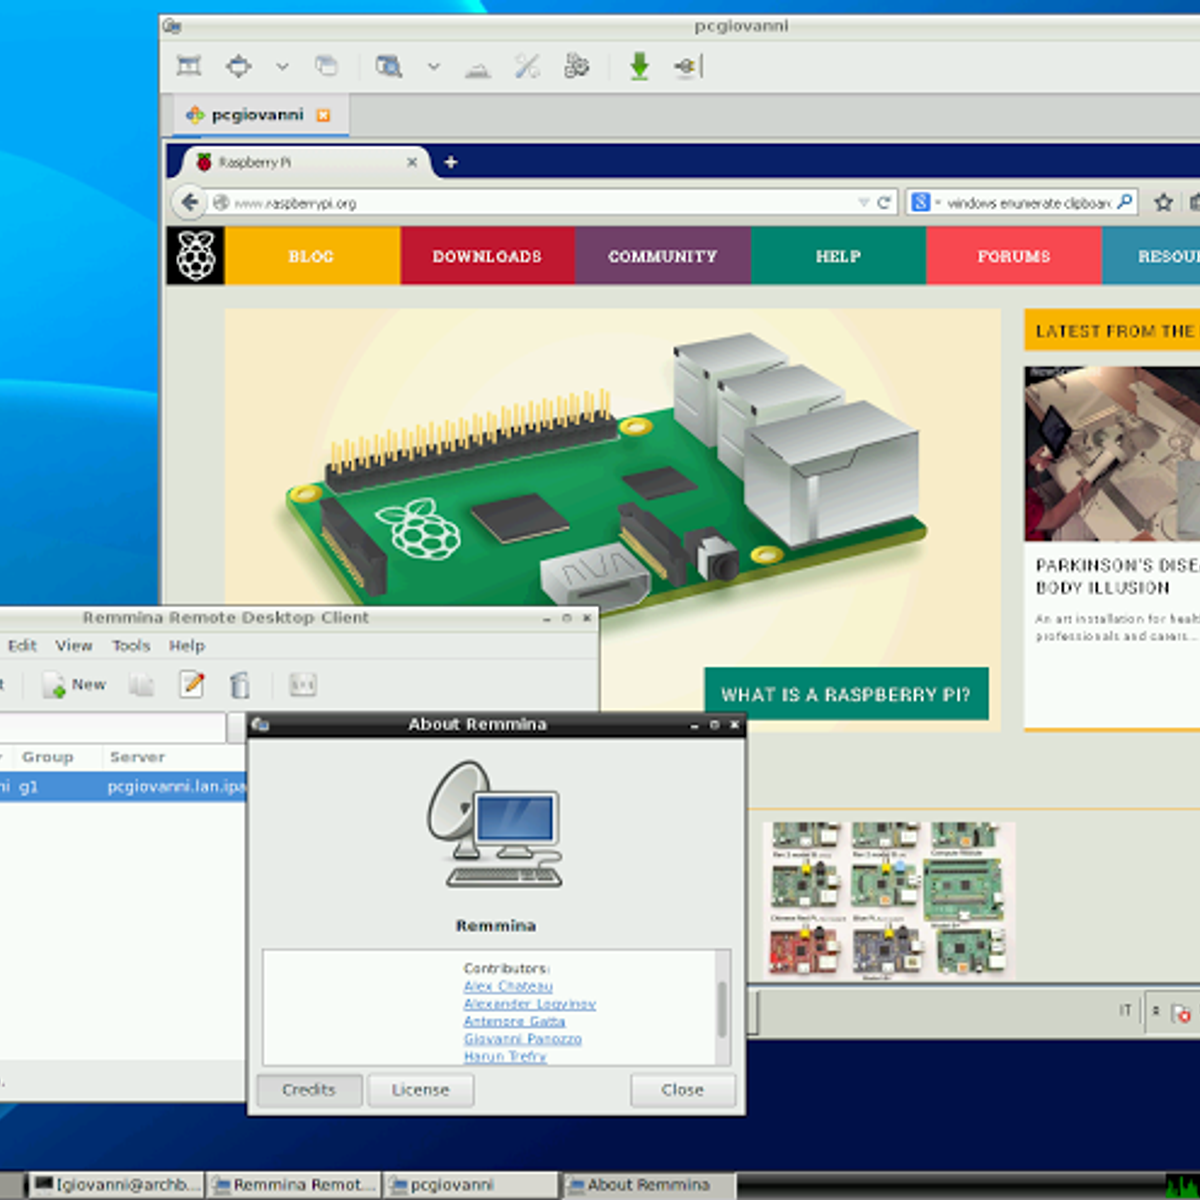Open a new browser tab with plus
This screenshot has width=1200, height=1200.
(x=451, y=162)
